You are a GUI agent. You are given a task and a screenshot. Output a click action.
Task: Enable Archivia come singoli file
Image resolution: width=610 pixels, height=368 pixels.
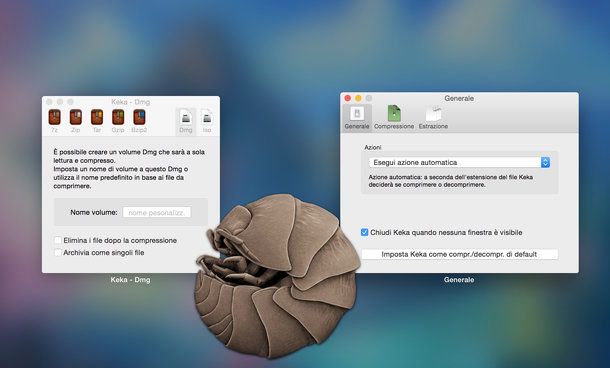(58, 252)
